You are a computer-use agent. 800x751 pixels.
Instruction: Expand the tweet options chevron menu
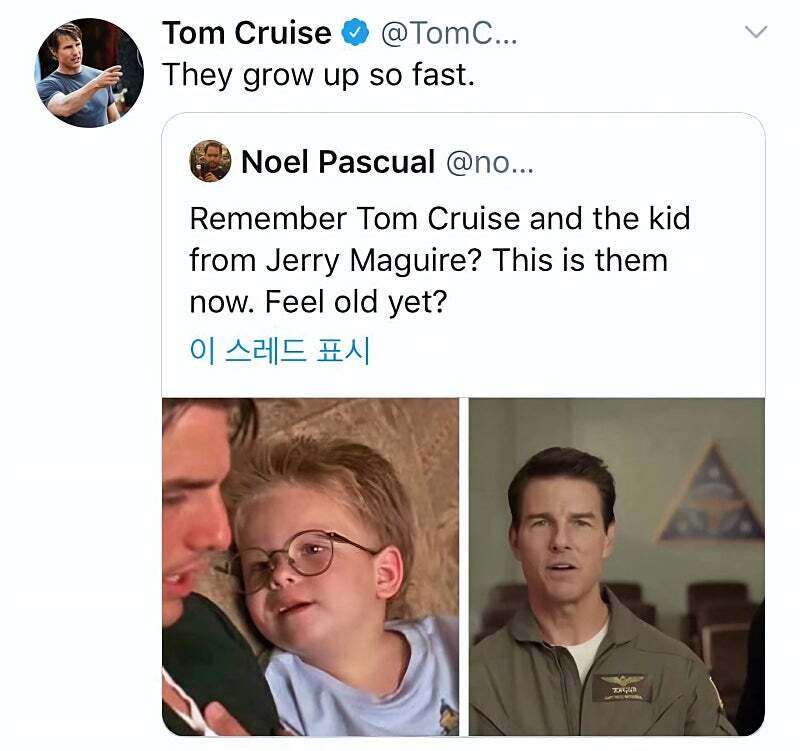(756, 32)
